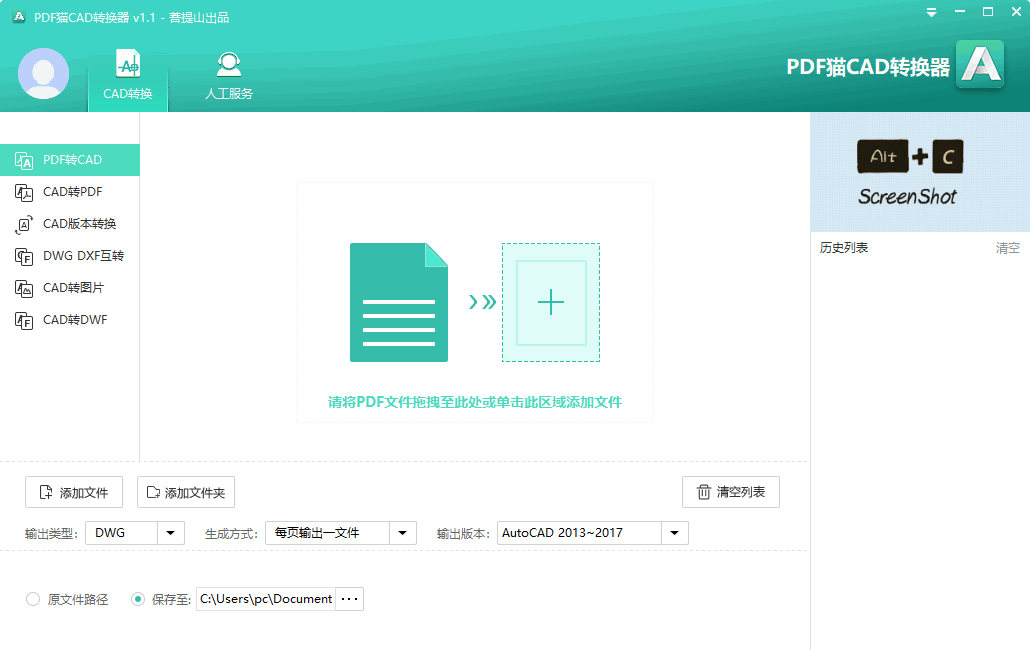Open the 人工服务 support tab
Screen dimensions: 1030x650
pyautogui.click(x=229, y=77)
